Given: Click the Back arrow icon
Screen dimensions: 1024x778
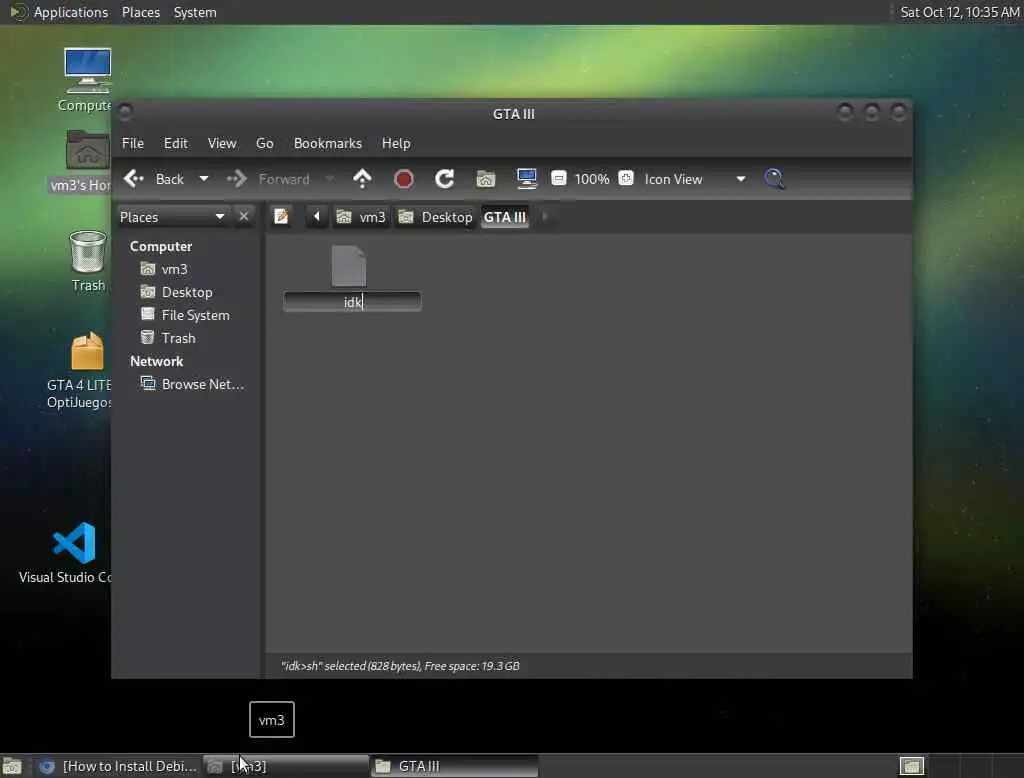Looking at the screenshot, I should [134, 178].
